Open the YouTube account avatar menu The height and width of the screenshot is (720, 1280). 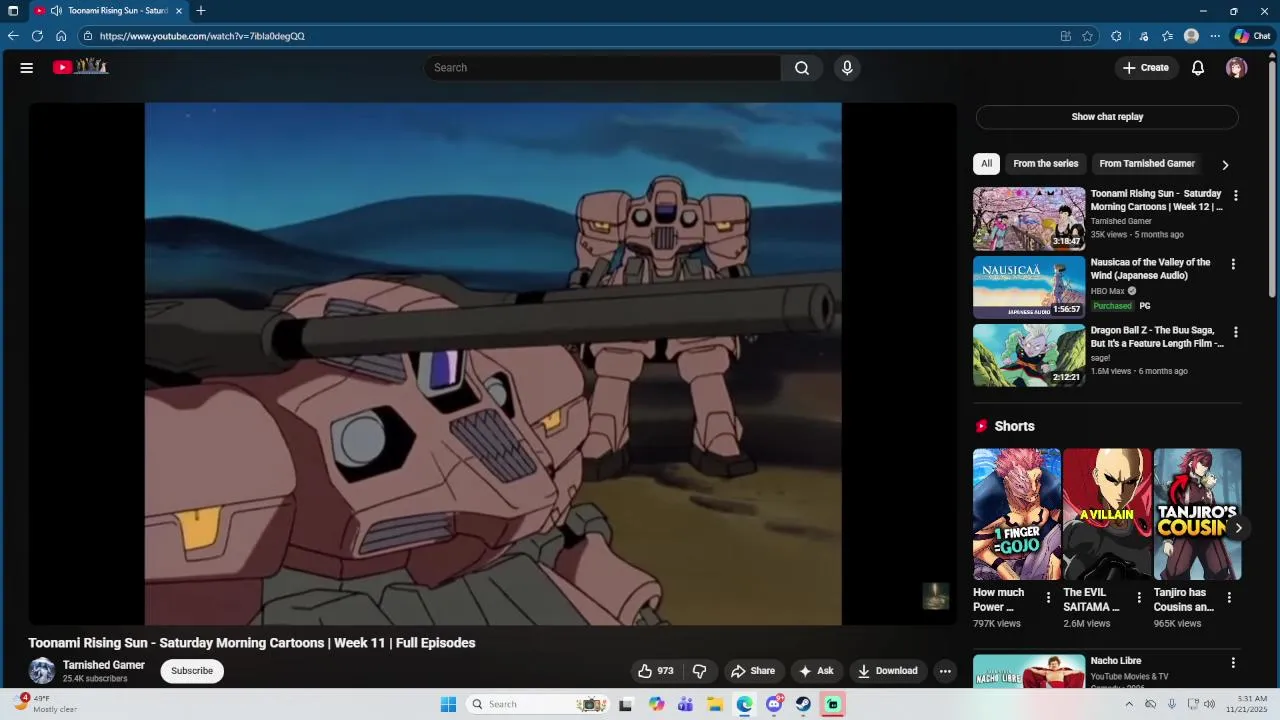point(1237,68)
